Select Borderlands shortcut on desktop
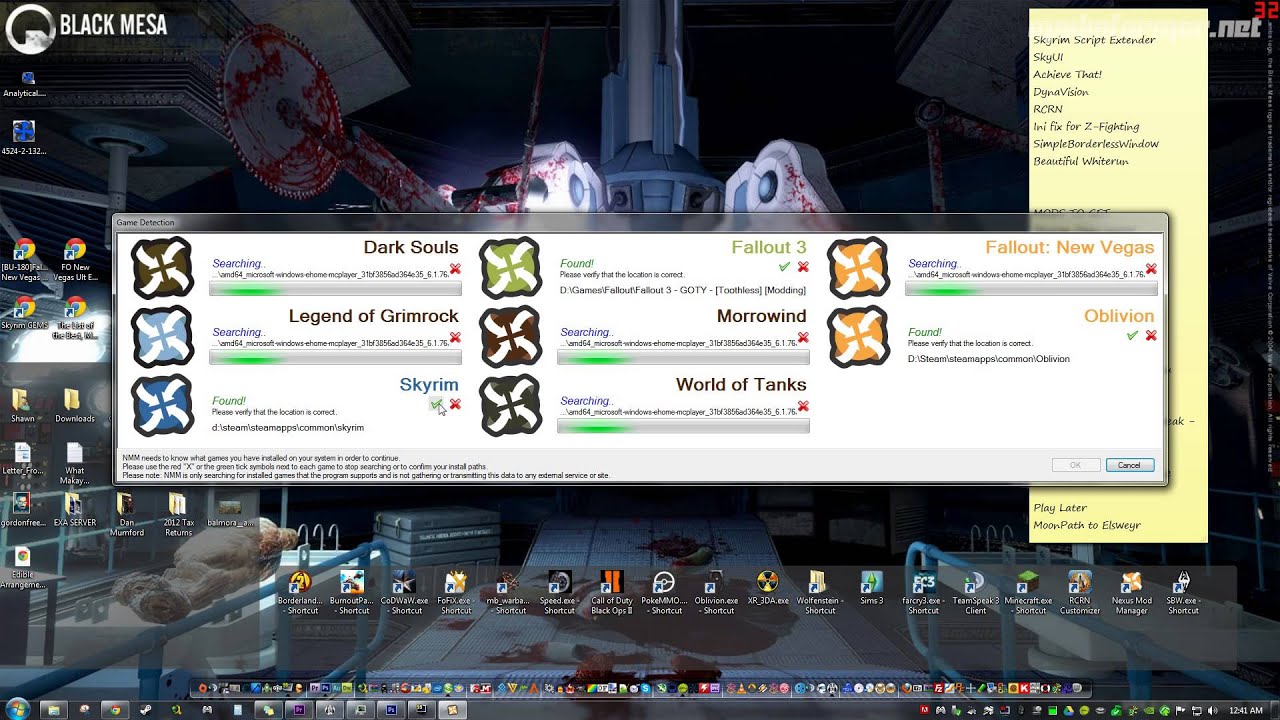The image size is (1280, 720). tap(299, 593)
